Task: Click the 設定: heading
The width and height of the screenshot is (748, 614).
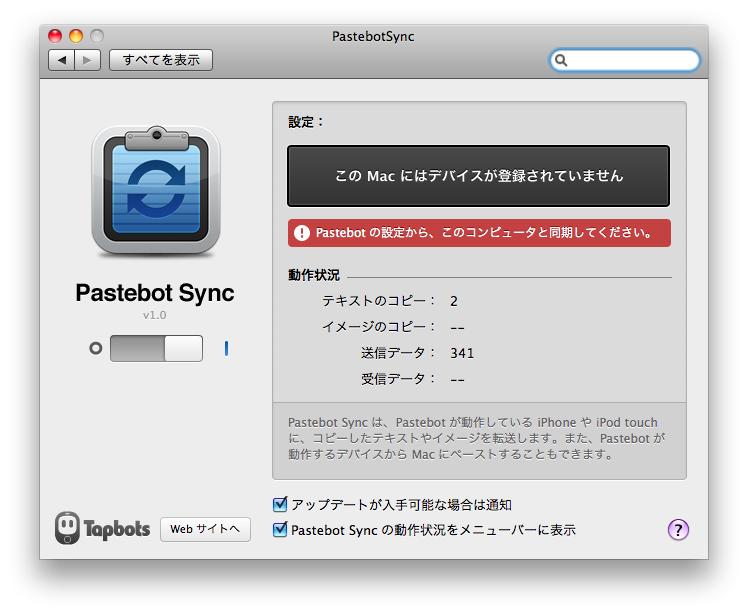Action: pos(306,122)
